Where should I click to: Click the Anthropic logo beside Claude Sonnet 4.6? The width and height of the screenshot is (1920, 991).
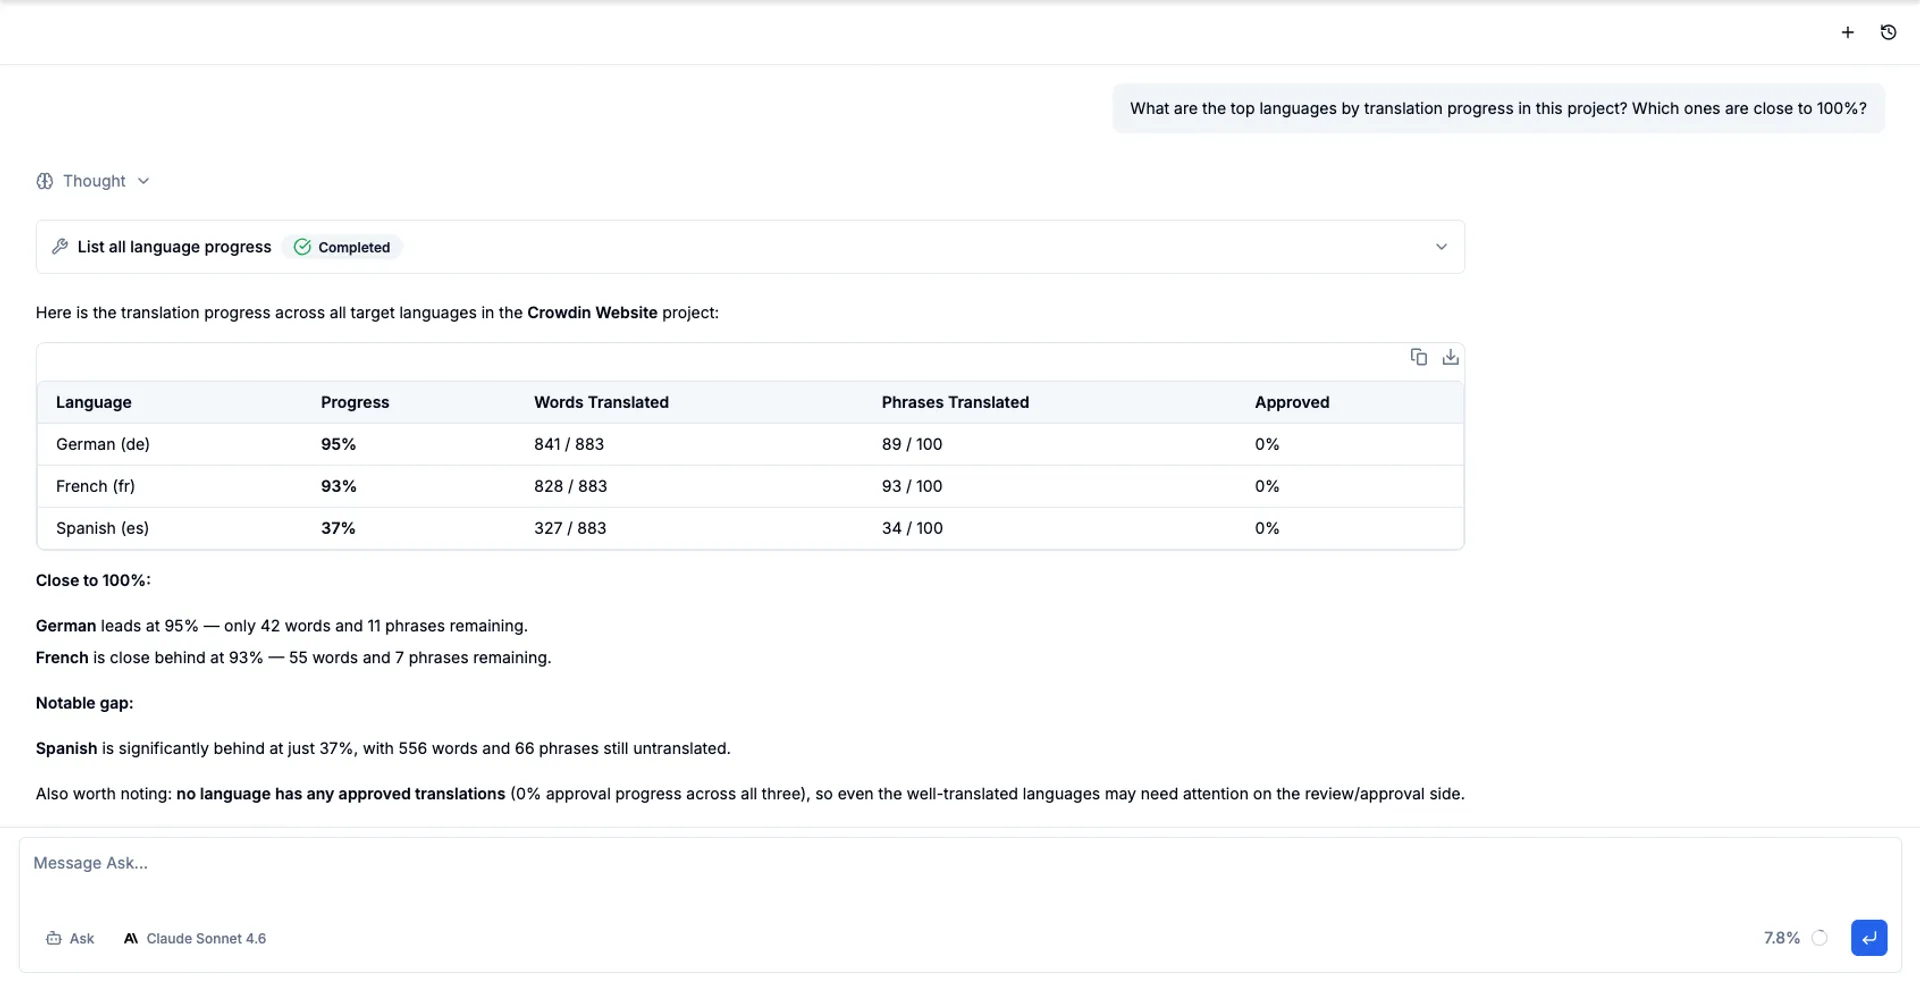(130, 938)
